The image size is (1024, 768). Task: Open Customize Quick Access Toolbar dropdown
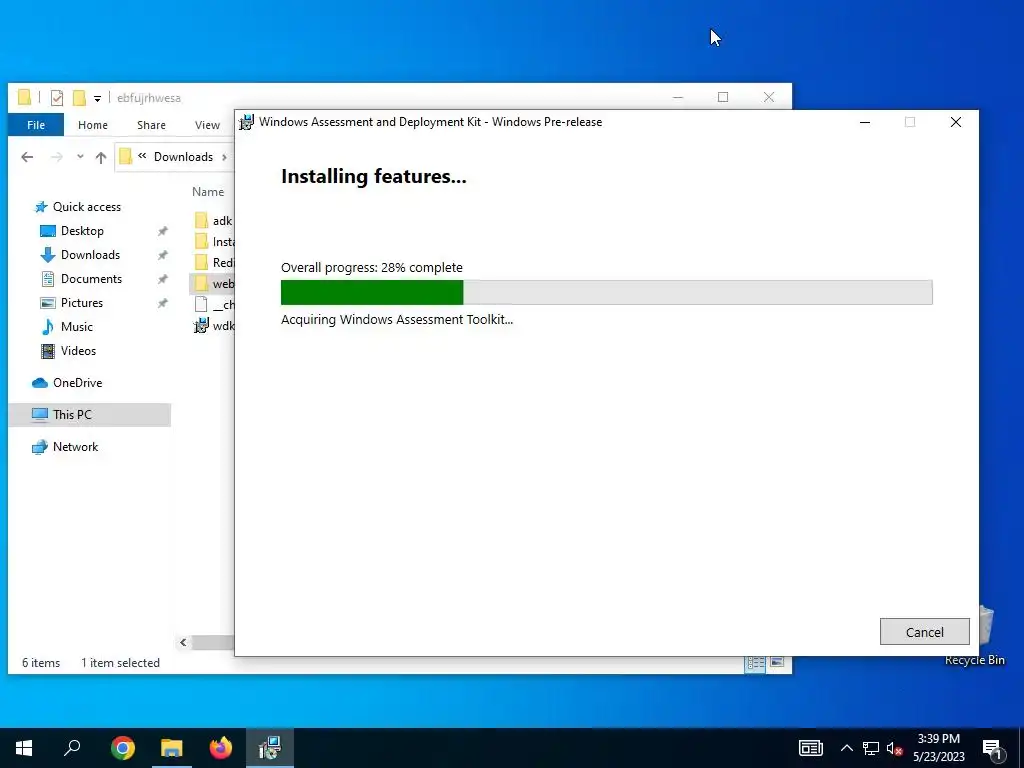[x=97, y=99]
